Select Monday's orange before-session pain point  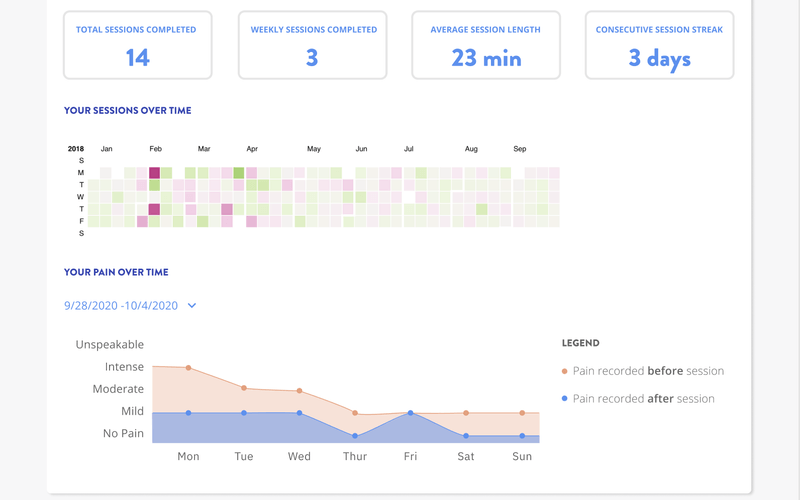pyautogui.click(x=188, y=368)
